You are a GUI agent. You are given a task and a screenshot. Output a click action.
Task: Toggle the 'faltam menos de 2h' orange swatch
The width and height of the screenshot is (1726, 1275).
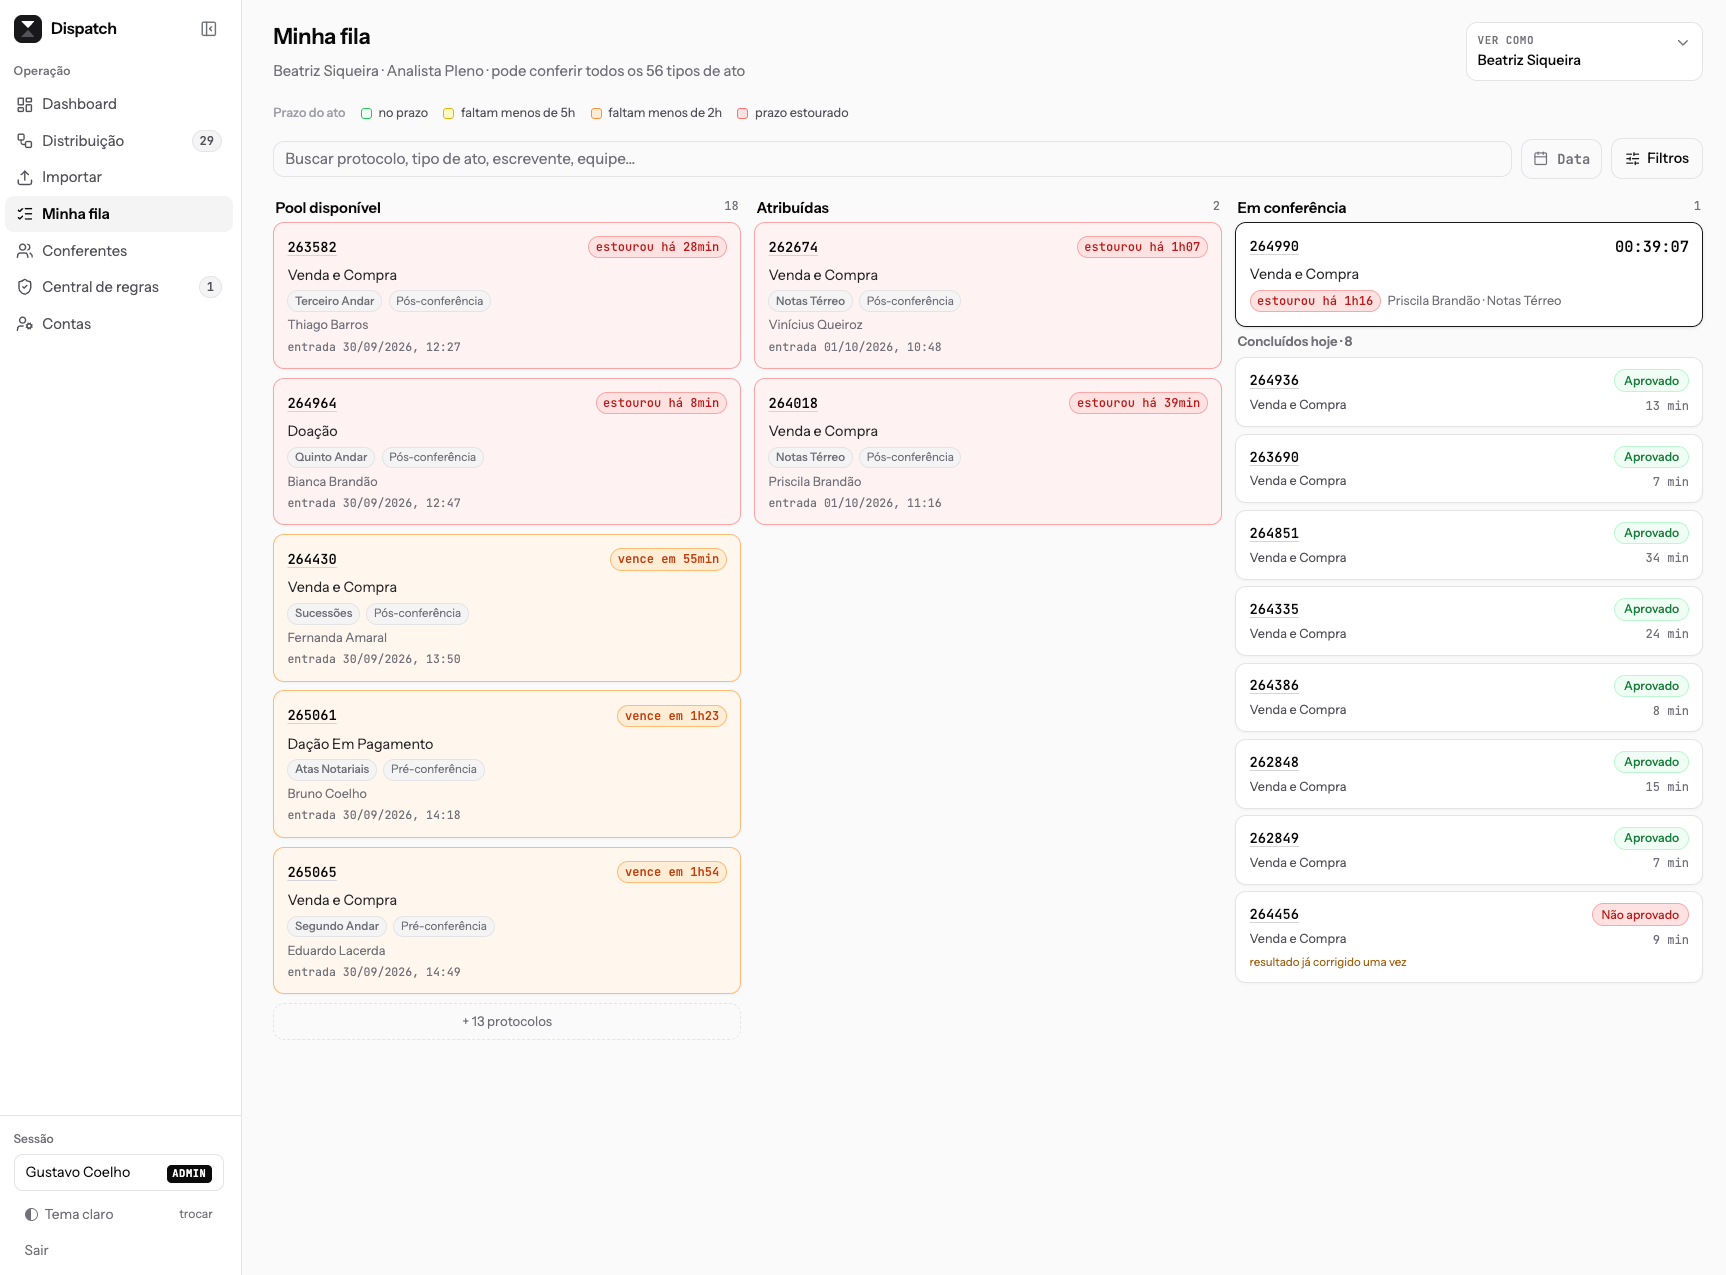(597, 113)
